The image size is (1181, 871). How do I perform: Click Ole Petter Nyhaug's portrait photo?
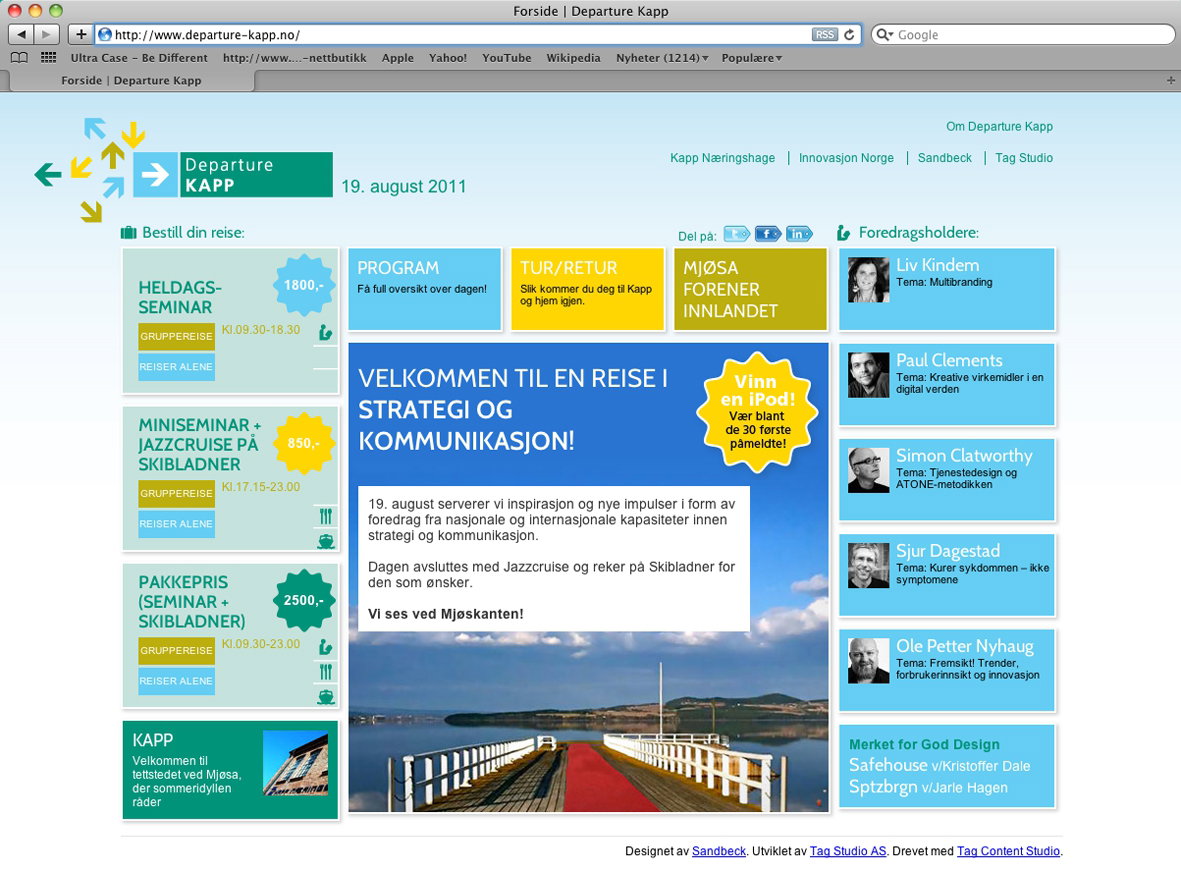coord(868,661)
